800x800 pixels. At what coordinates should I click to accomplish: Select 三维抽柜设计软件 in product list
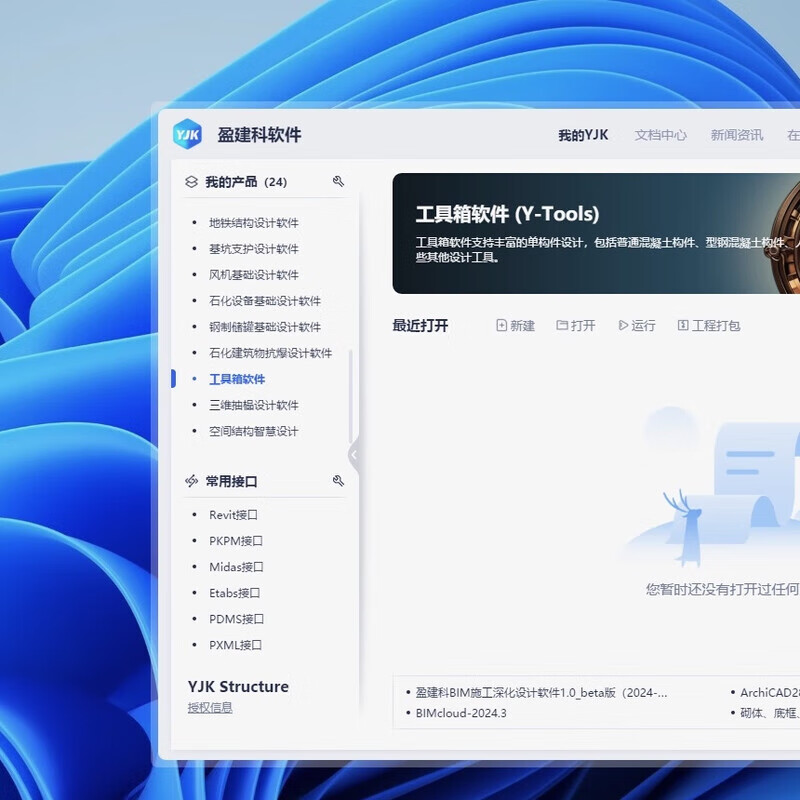click(253, 405)
